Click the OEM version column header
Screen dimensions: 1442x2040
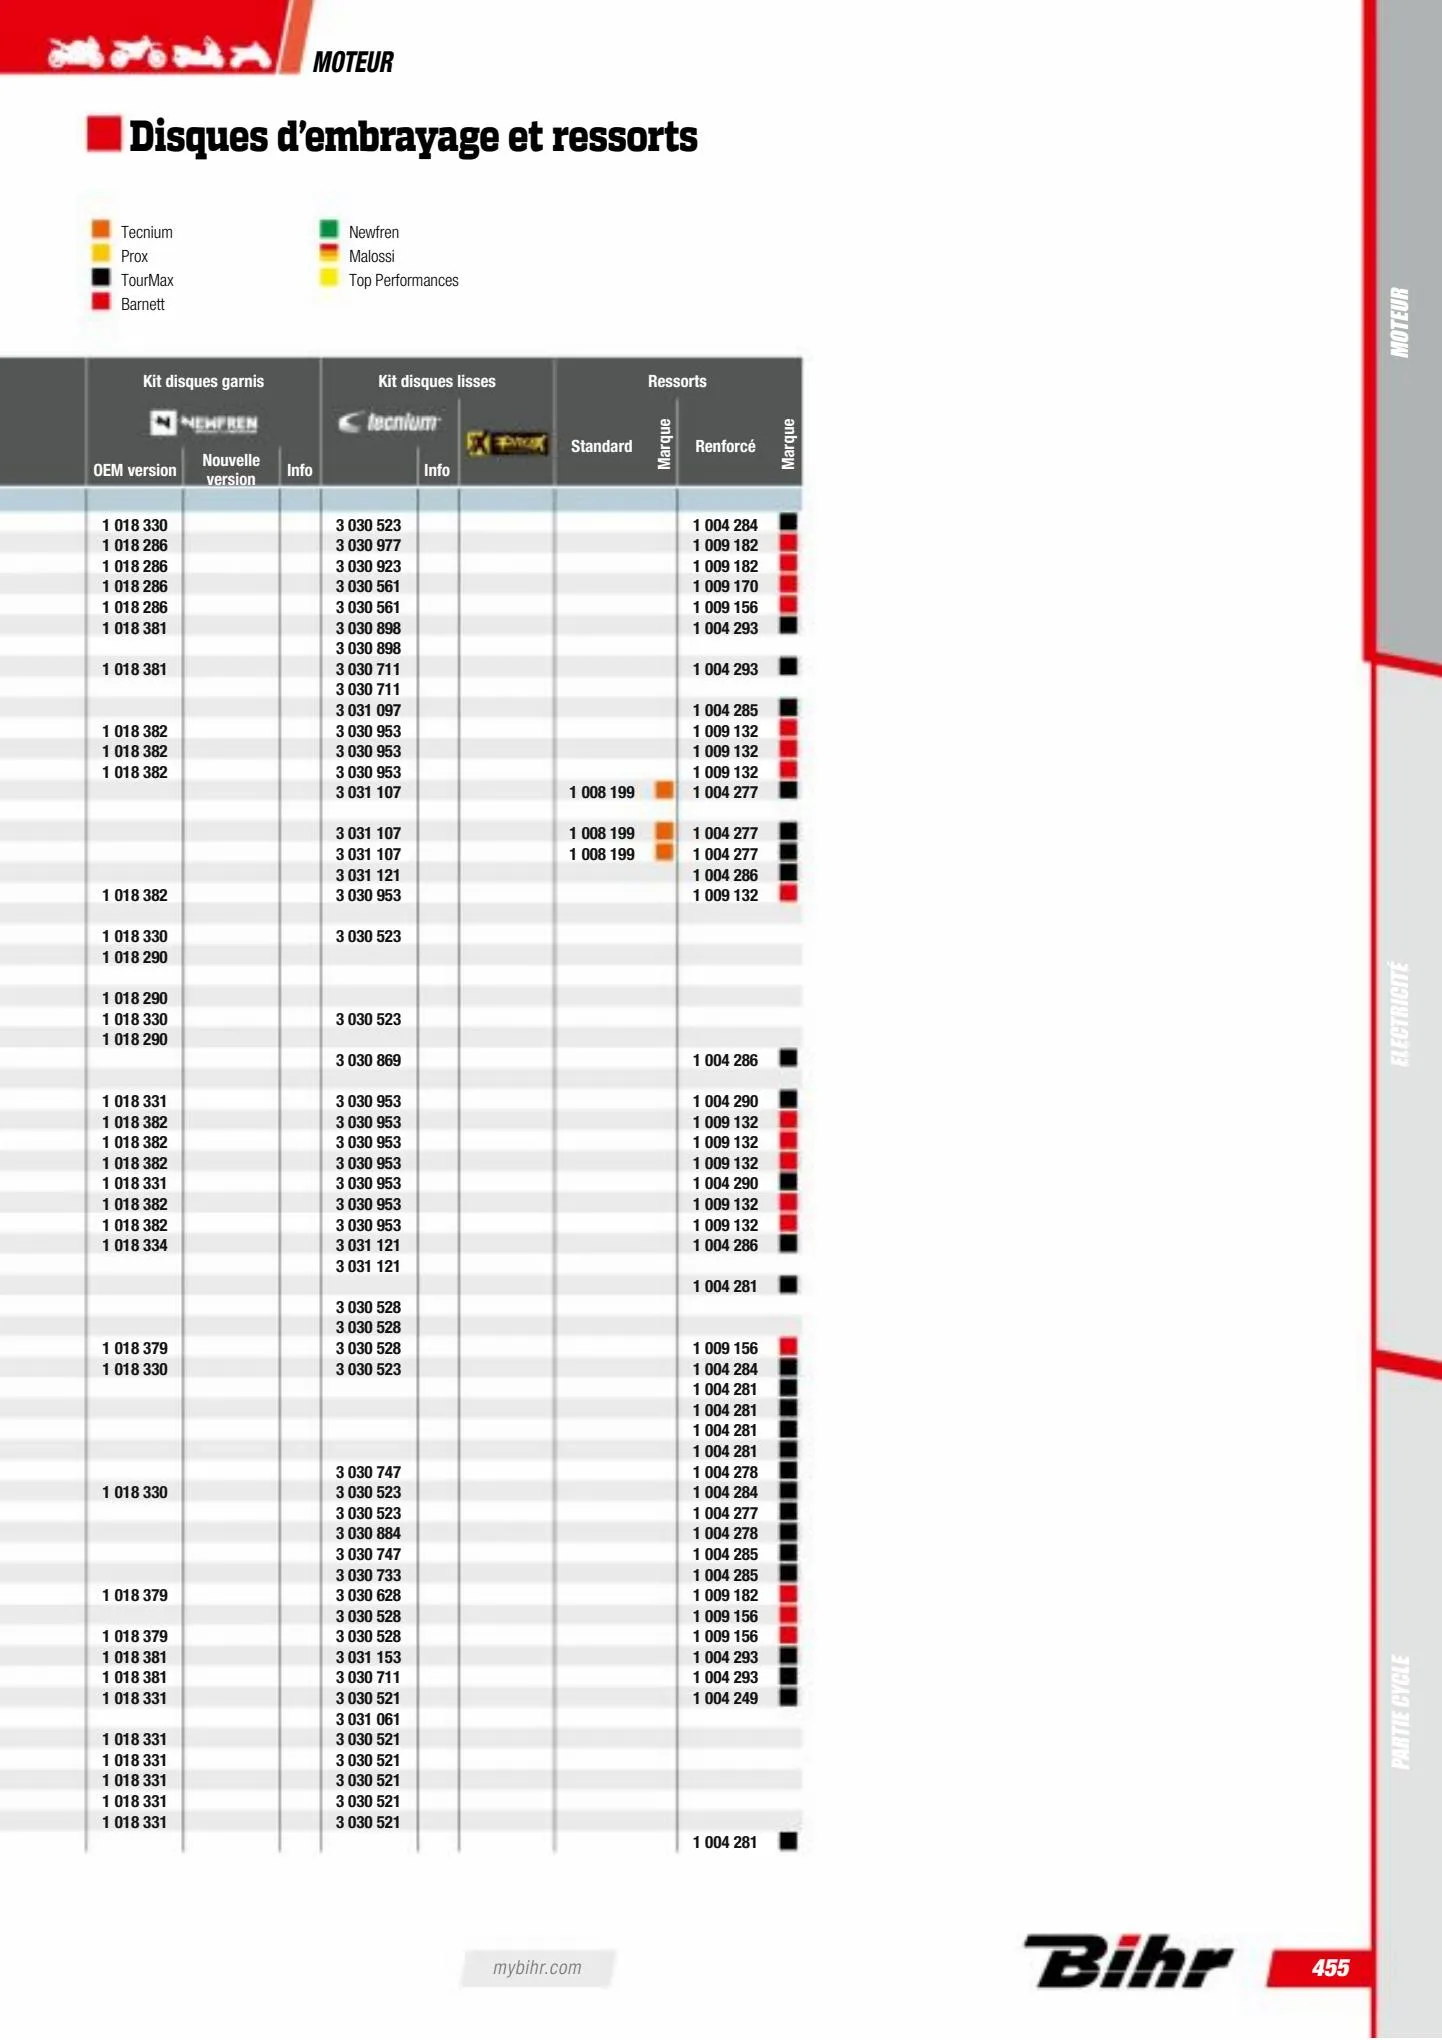(135, 470)
